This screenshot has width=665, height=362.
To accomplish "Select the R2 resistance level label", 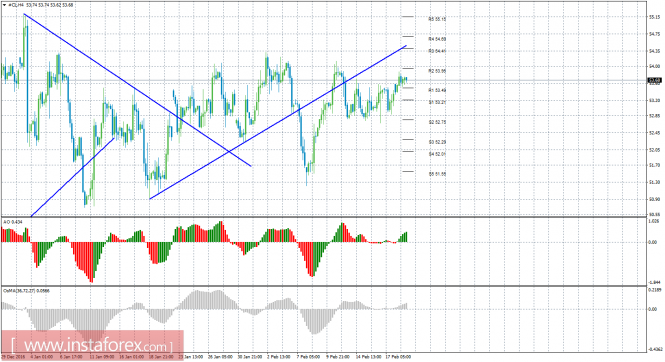I will [437, 71].
